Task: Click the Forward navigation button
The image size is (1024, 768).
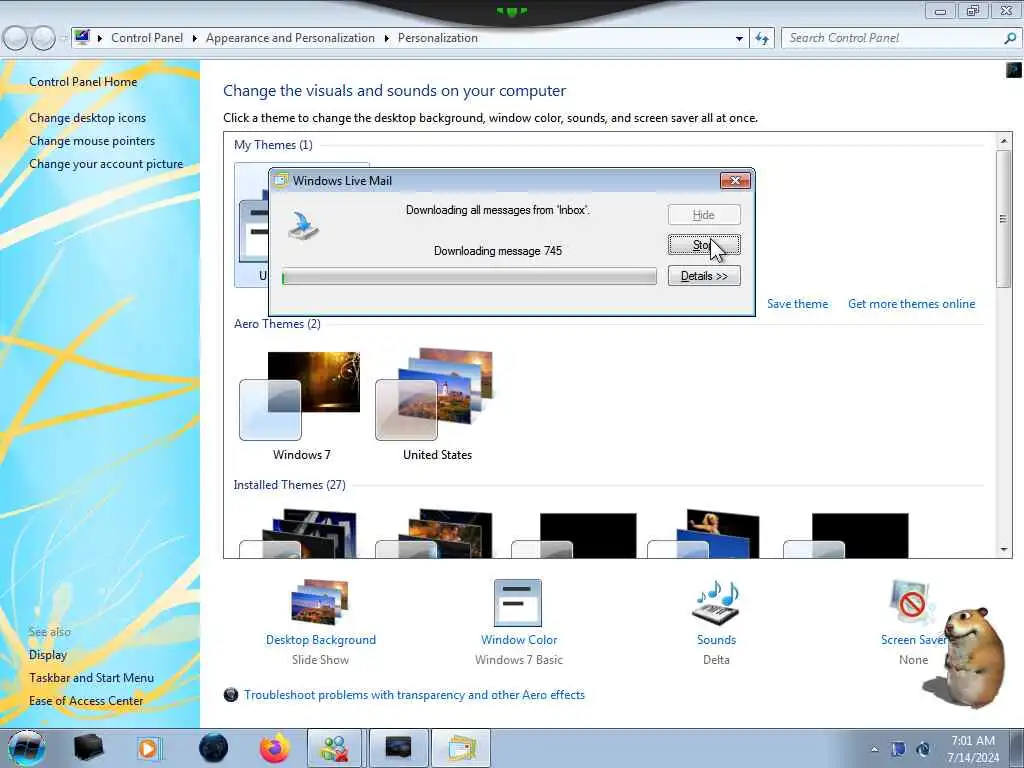Action: 44,38
